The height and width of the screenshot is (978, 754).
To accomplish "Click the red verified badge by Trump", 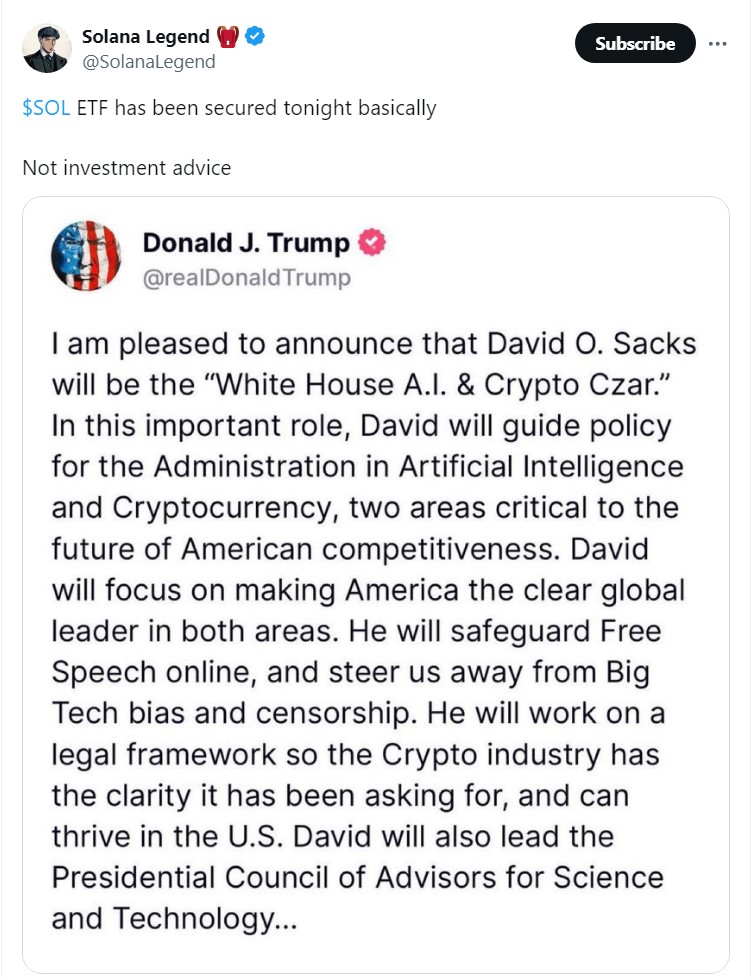I will point(372,242).
